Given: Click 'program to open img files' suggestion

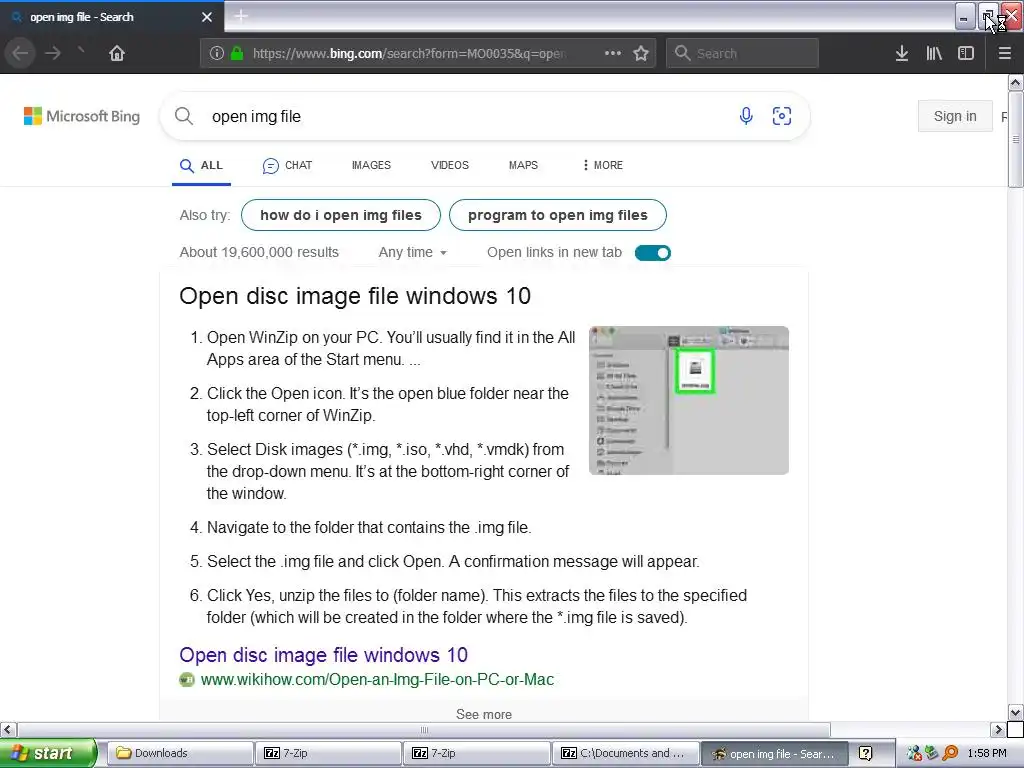Looking at the screenshot, I should click(x=558, y=215).
